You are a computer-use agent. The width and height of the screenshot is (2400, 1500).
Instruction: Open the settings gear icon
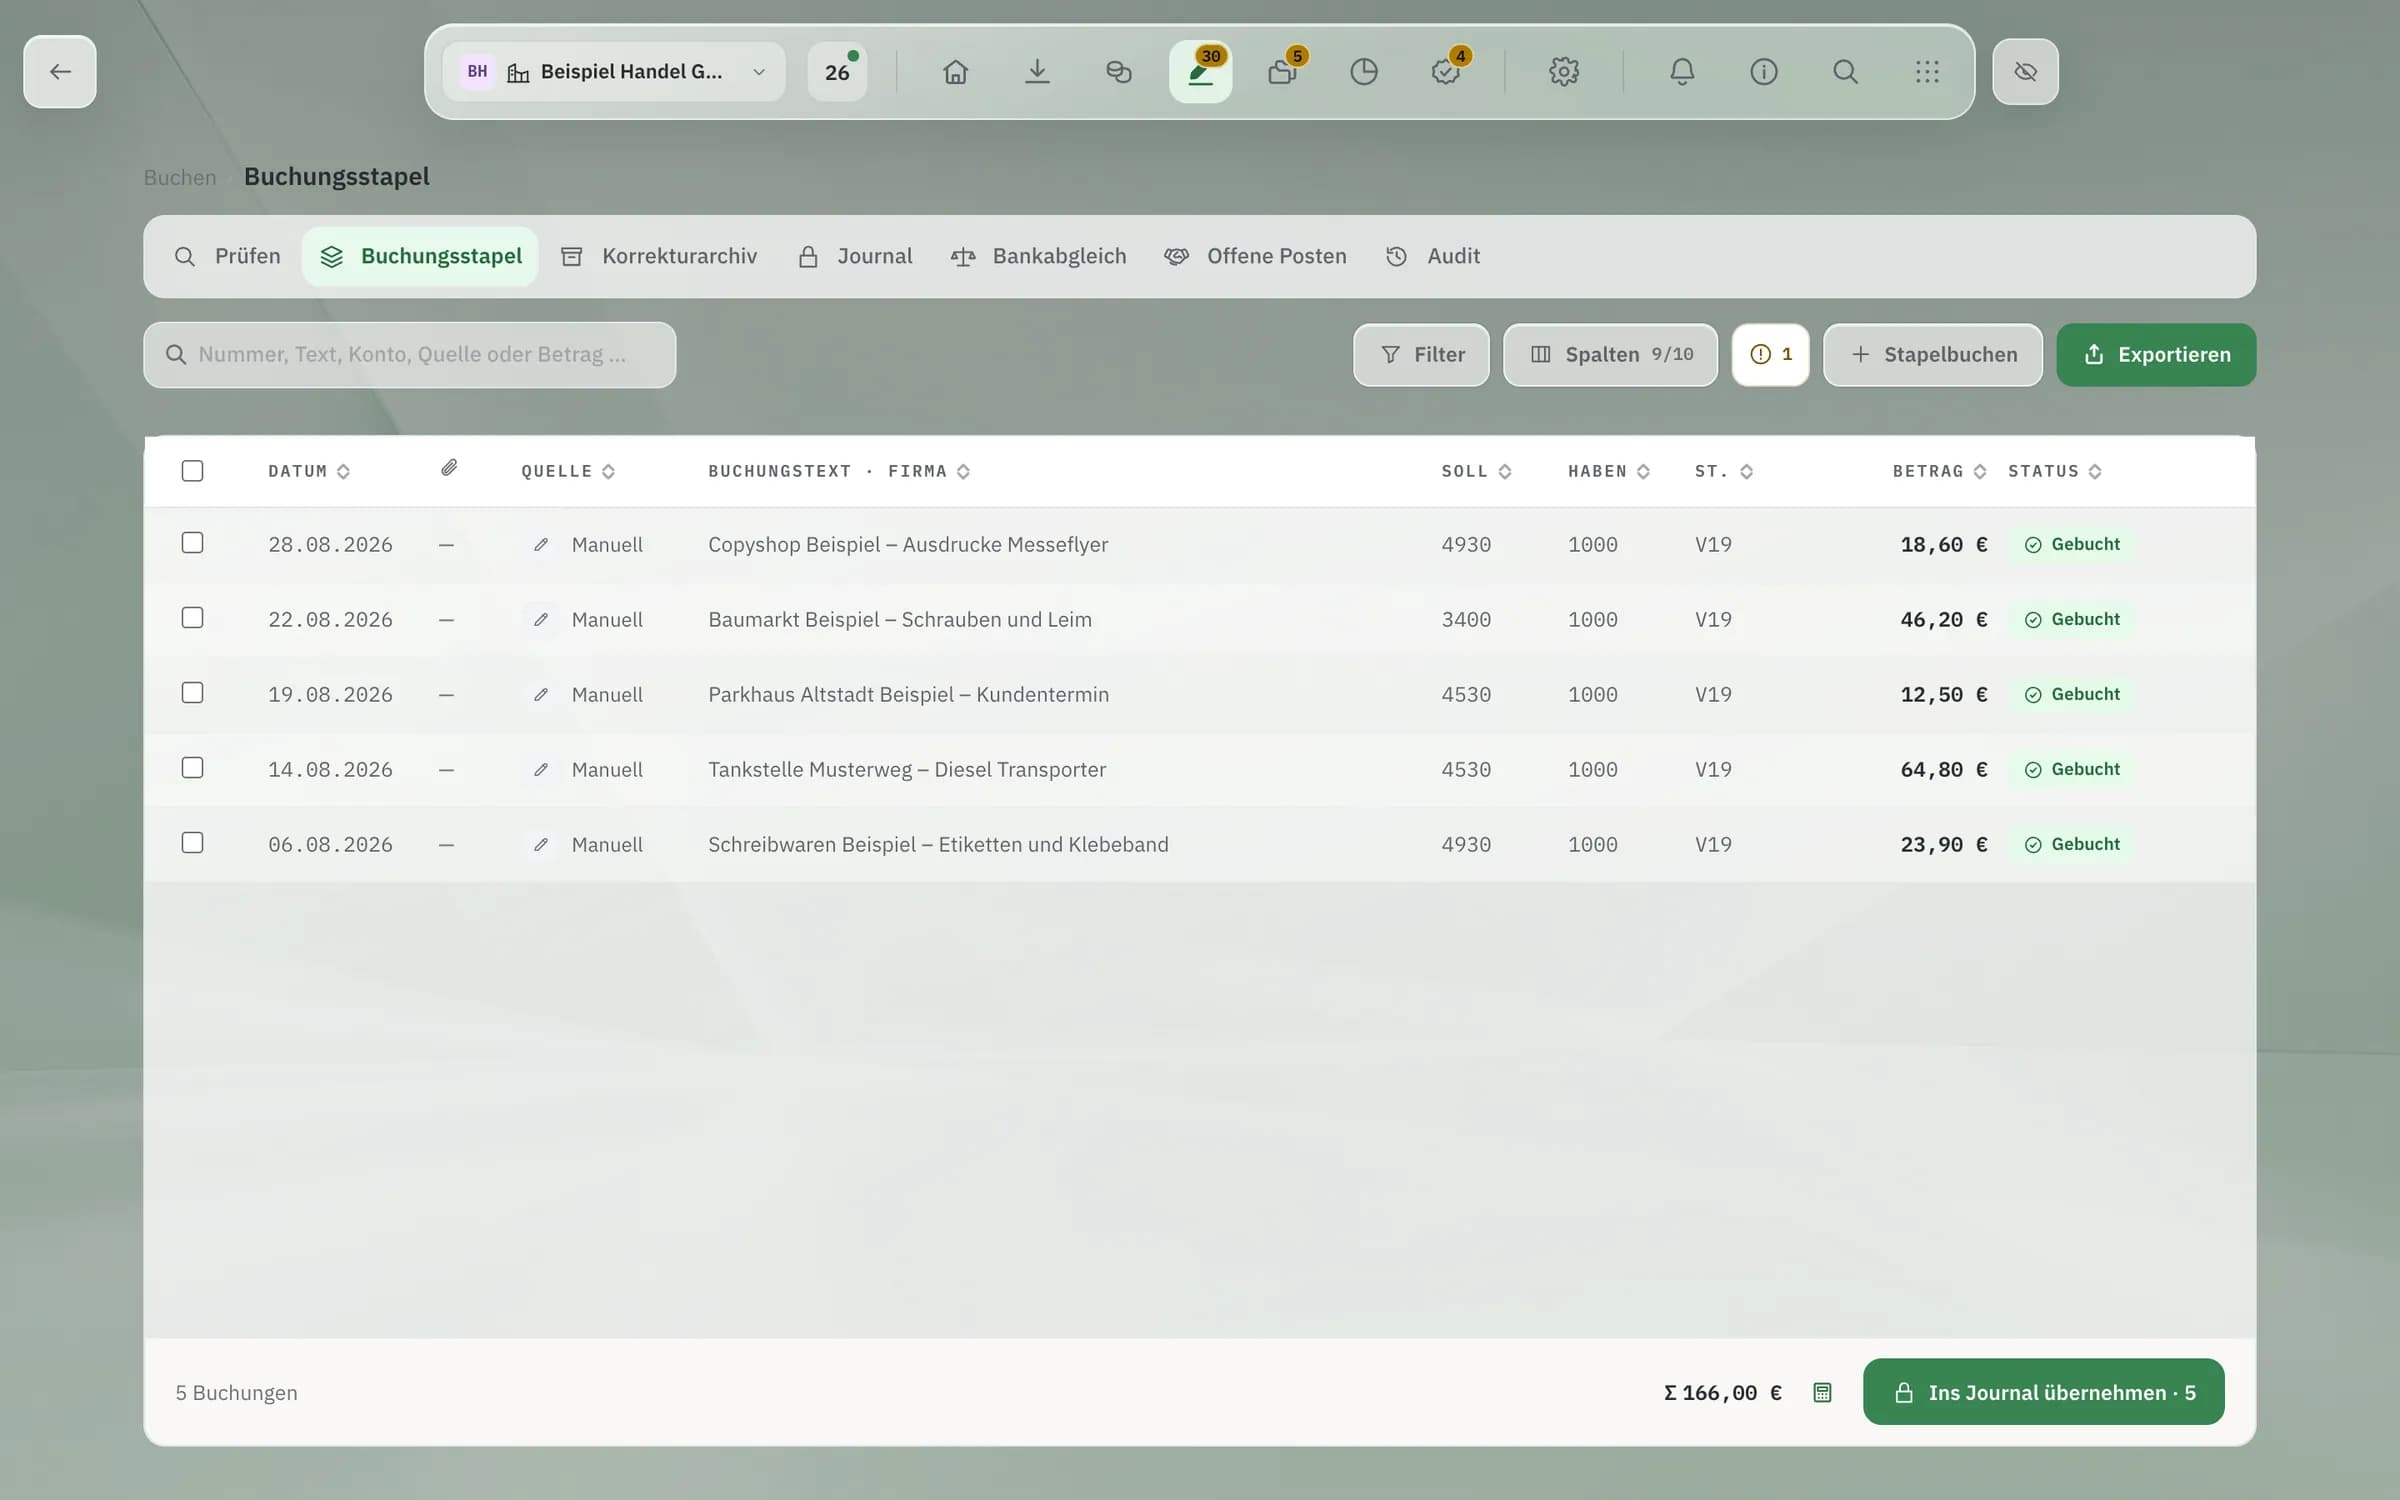tap(1564, 72)
